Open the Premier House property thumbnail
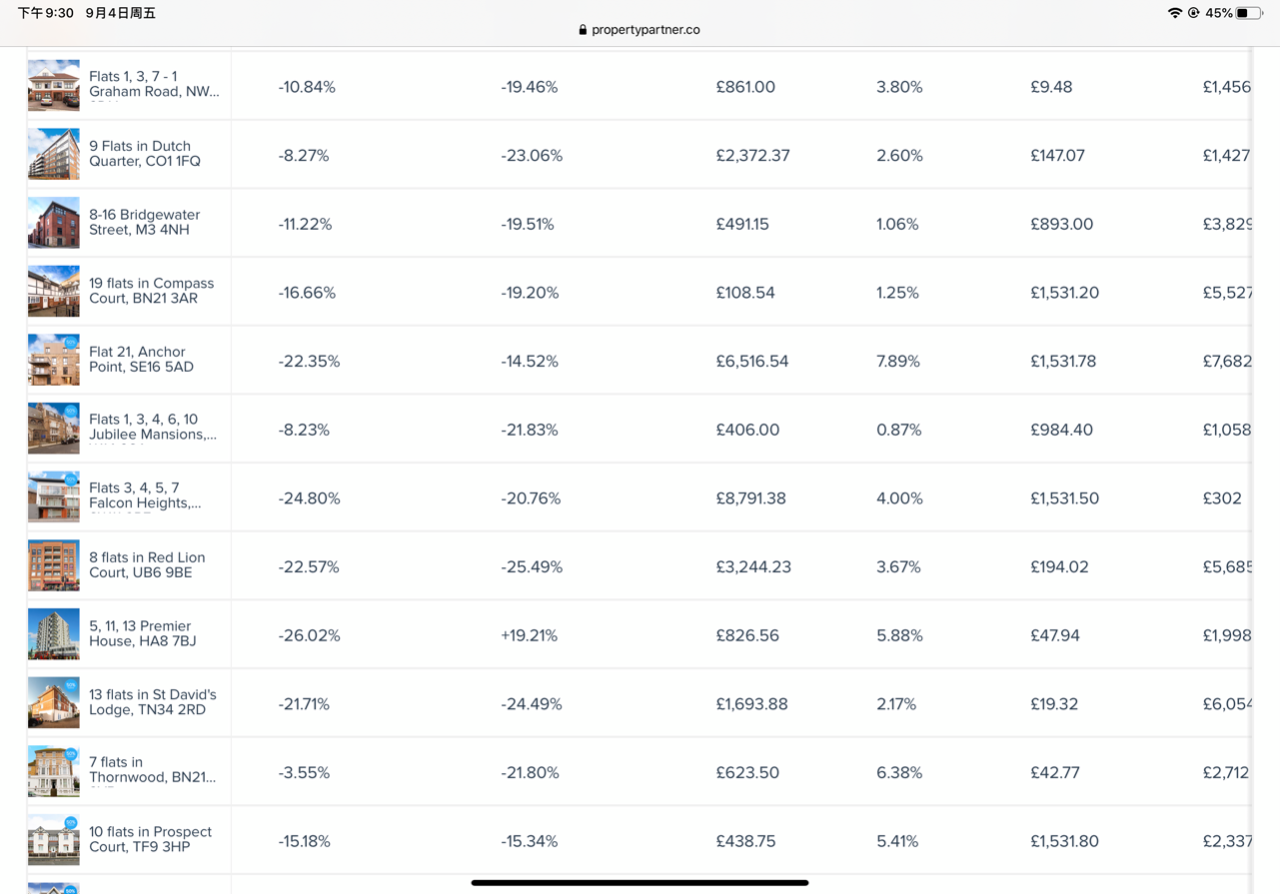The image size is (1280, 894). pyautogui.click(x=54, y=634)
